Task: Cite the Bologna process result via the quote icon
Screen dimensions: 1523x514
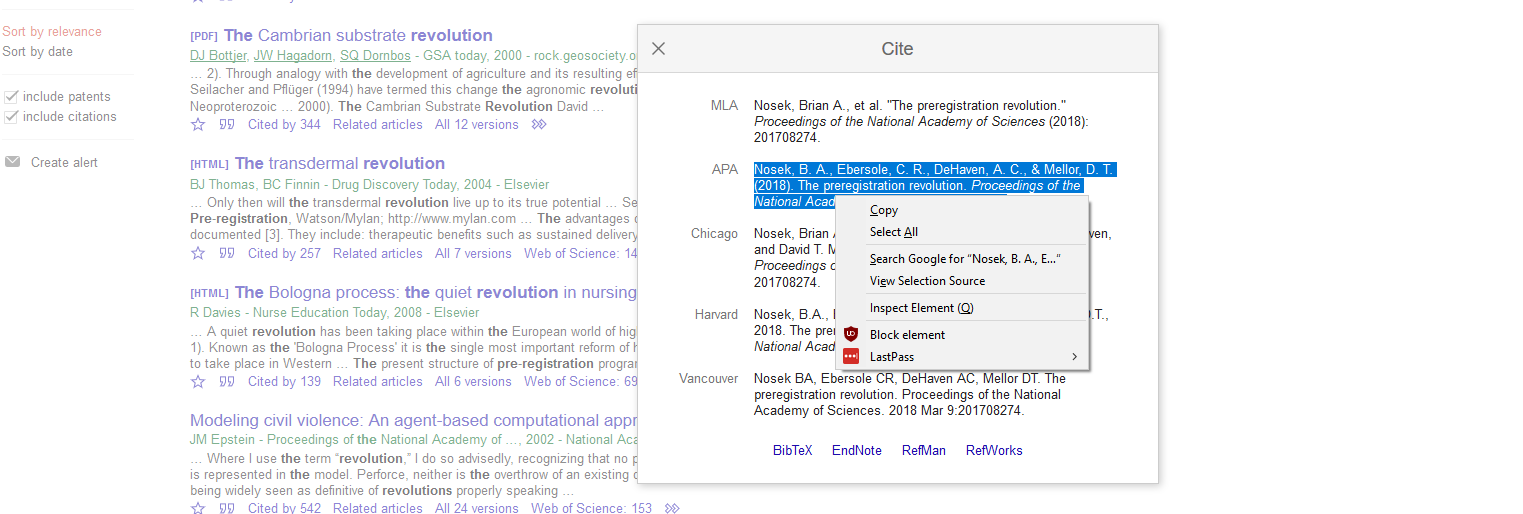Action: (227, 382)
